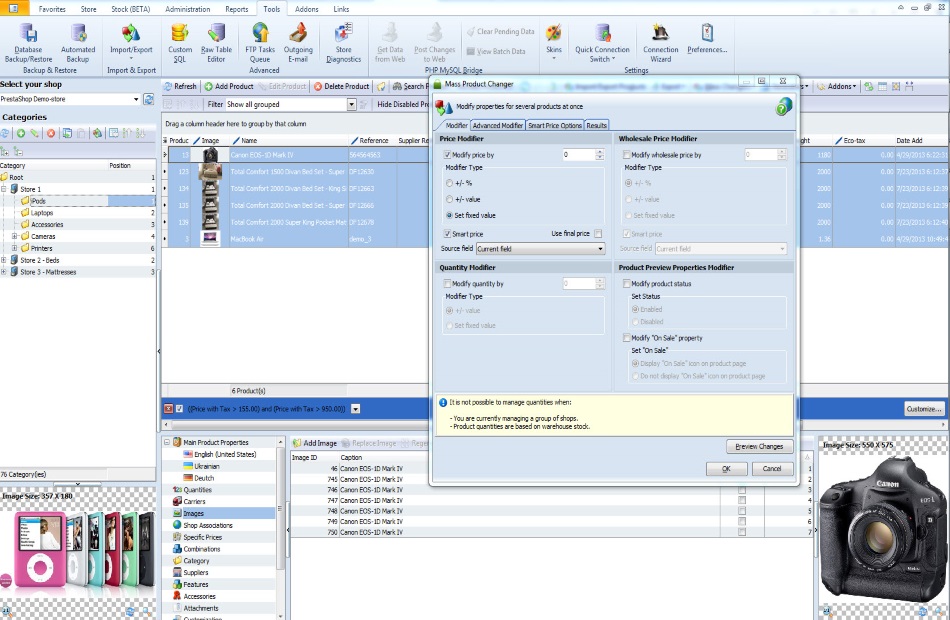950x620 pixels.
Task: Click the green plus icon in Categories toolbar
Action: [21, 133]
